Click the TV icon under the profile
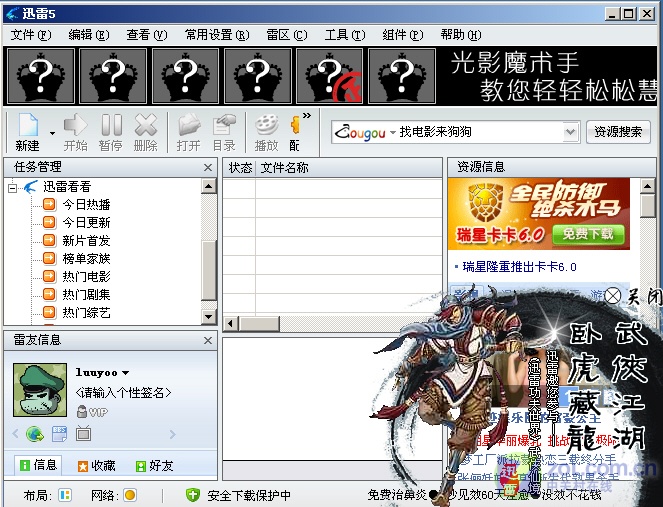 click(83, 434)
